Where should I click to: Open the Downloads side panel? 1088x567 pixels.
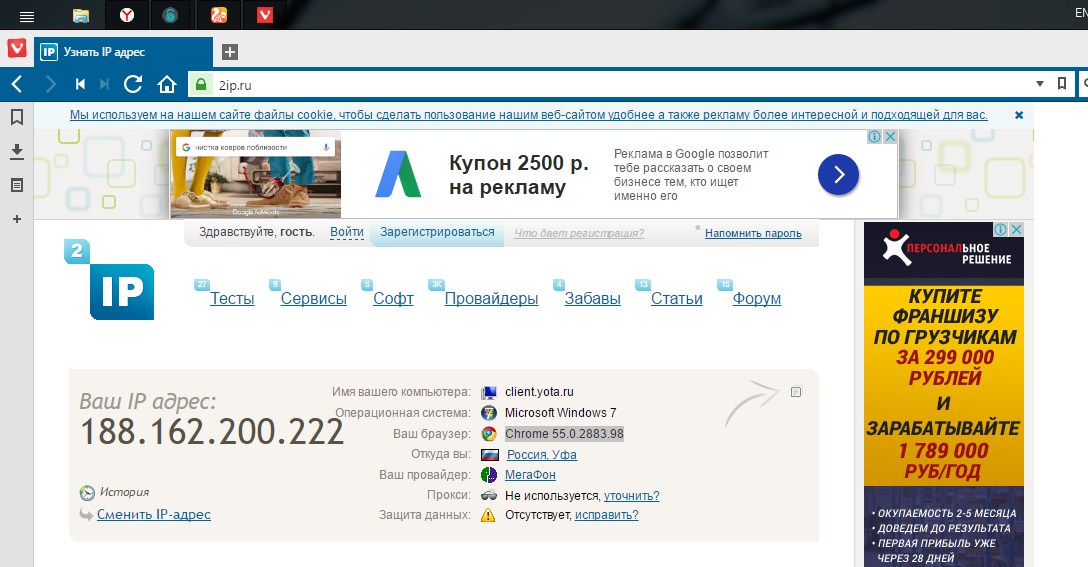(x=16, y=151)
